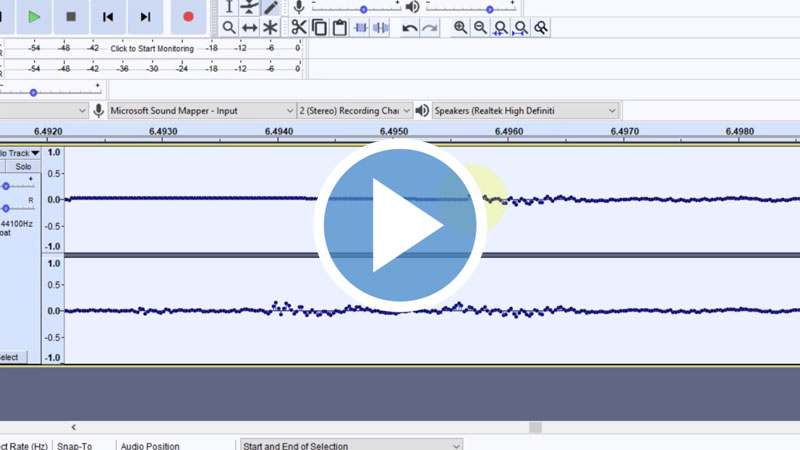Open the Microsoft Sound Mapper input dropdown
This screenshot has height=450, width=800.
(201, 110)
